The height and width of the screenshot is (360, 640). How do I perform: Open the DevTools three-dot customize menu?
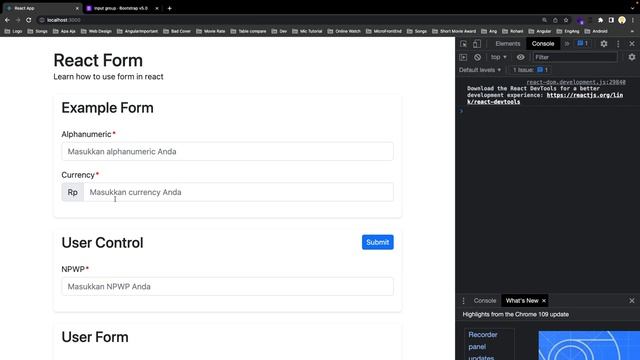[618, 44]
